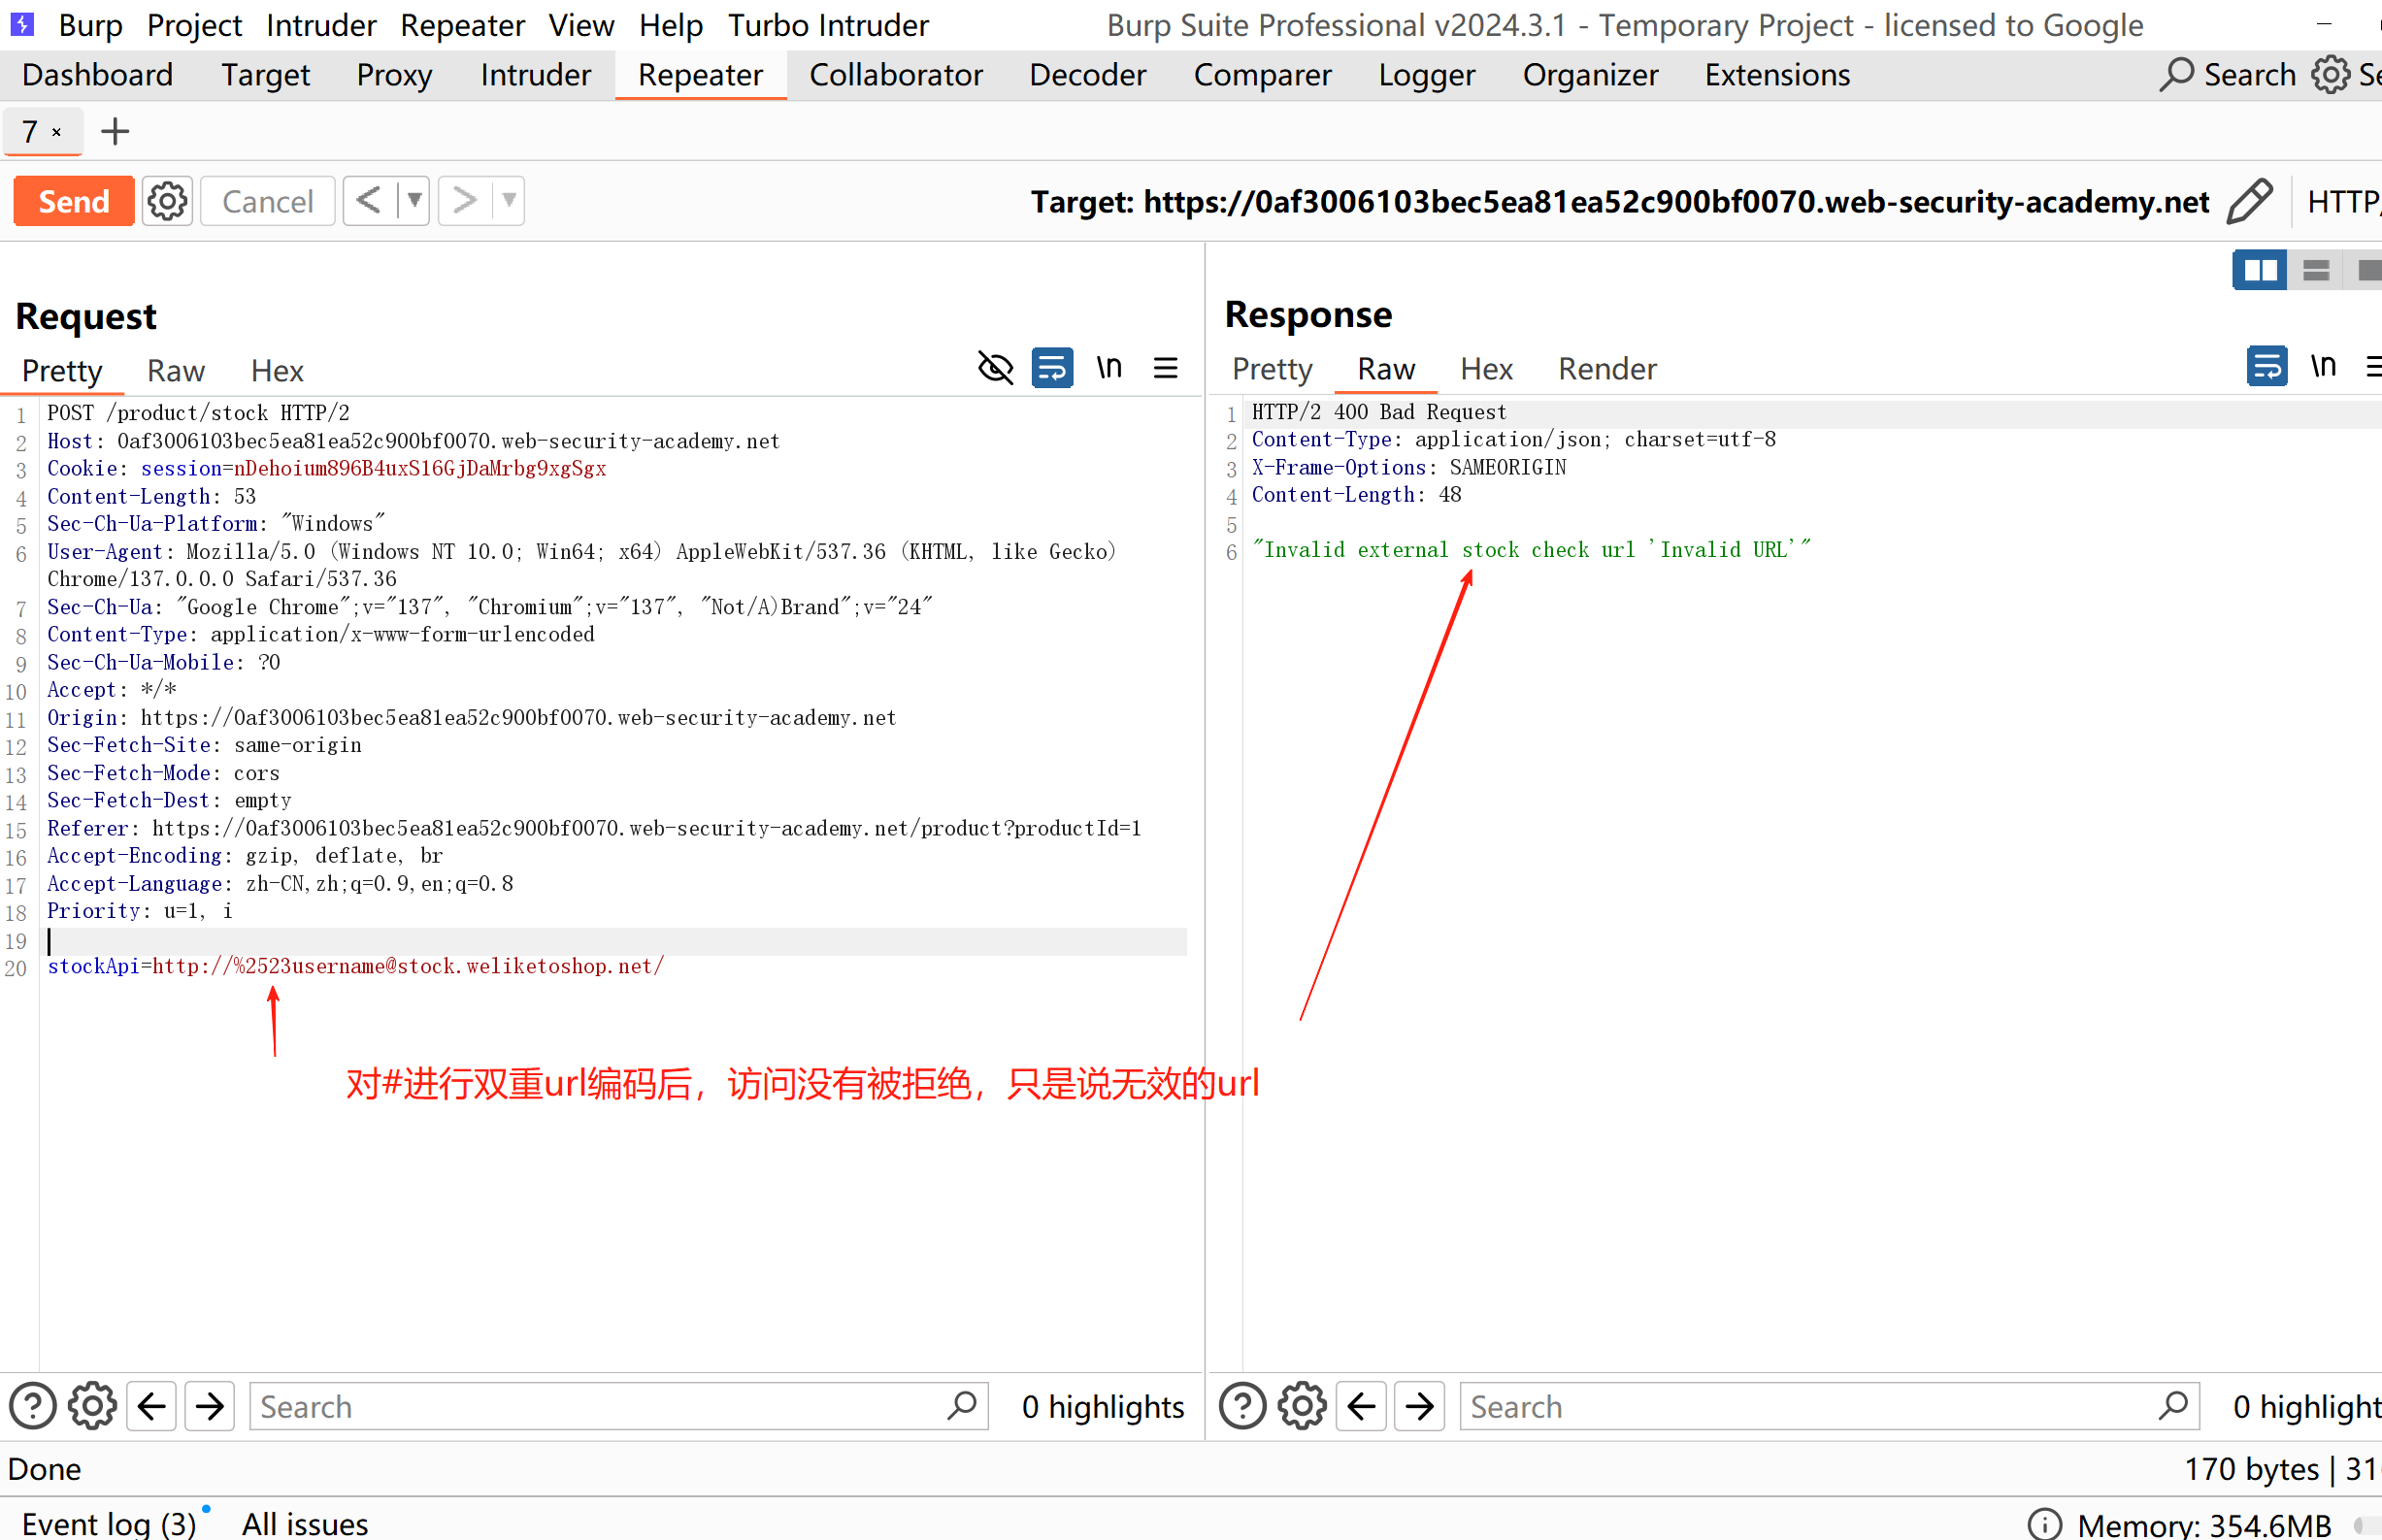Click the request Search input field
The width and height of the screenshot is (2382, 1540).
[x=600, y=1406]
